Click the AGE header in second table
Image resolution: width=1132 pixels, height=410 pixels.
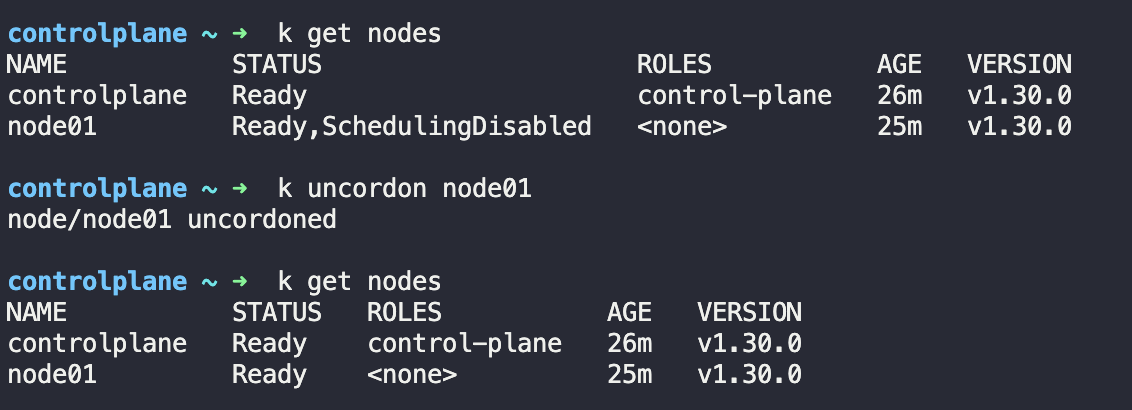(630, 313)
